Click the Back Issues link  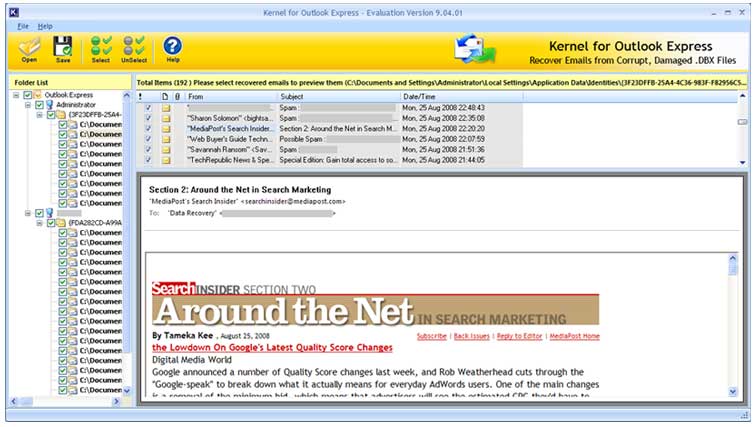tap(471, 336)
